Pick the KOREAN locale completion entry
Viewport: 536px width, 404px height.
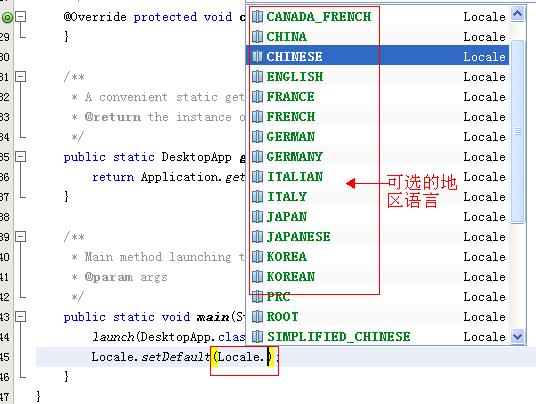(377, 277)
